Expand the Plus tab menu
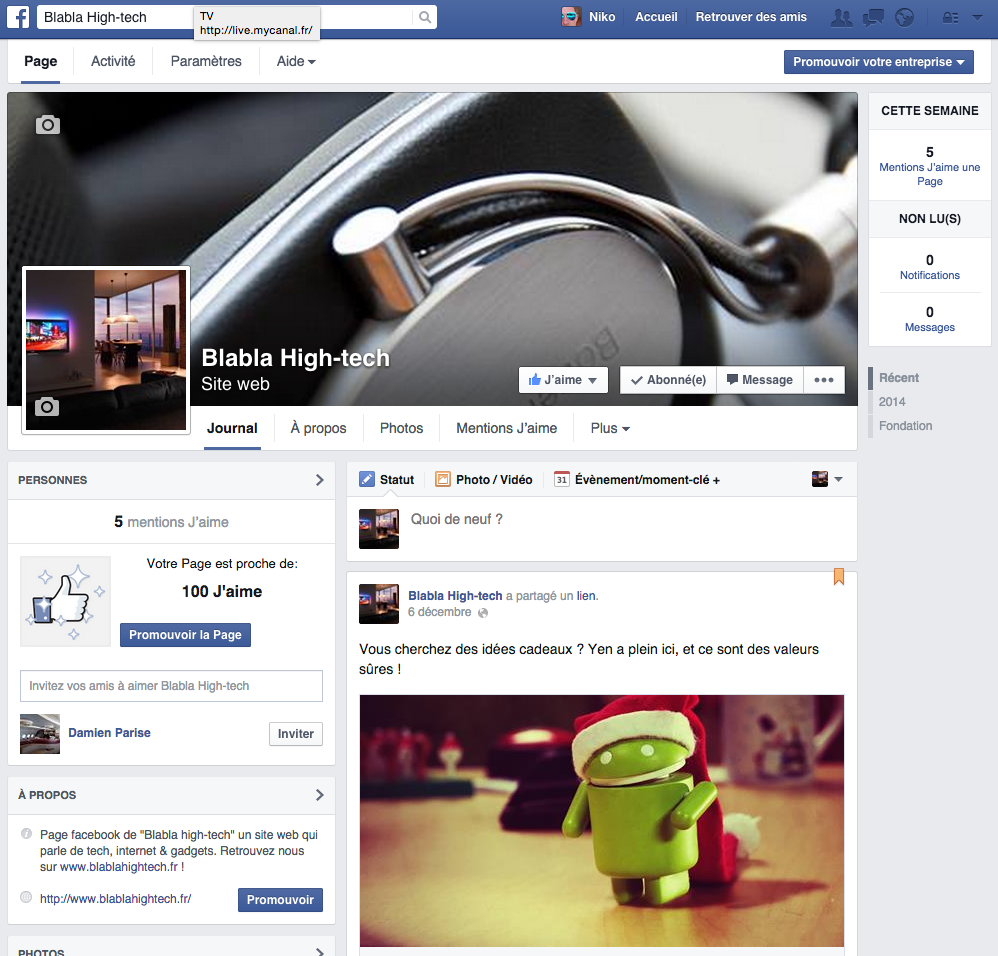 point(610,428)
